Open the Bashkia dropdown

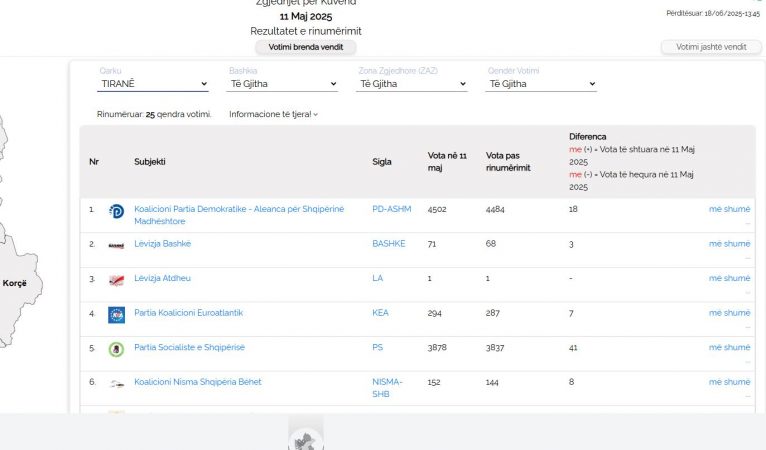(x=282, y=84)
